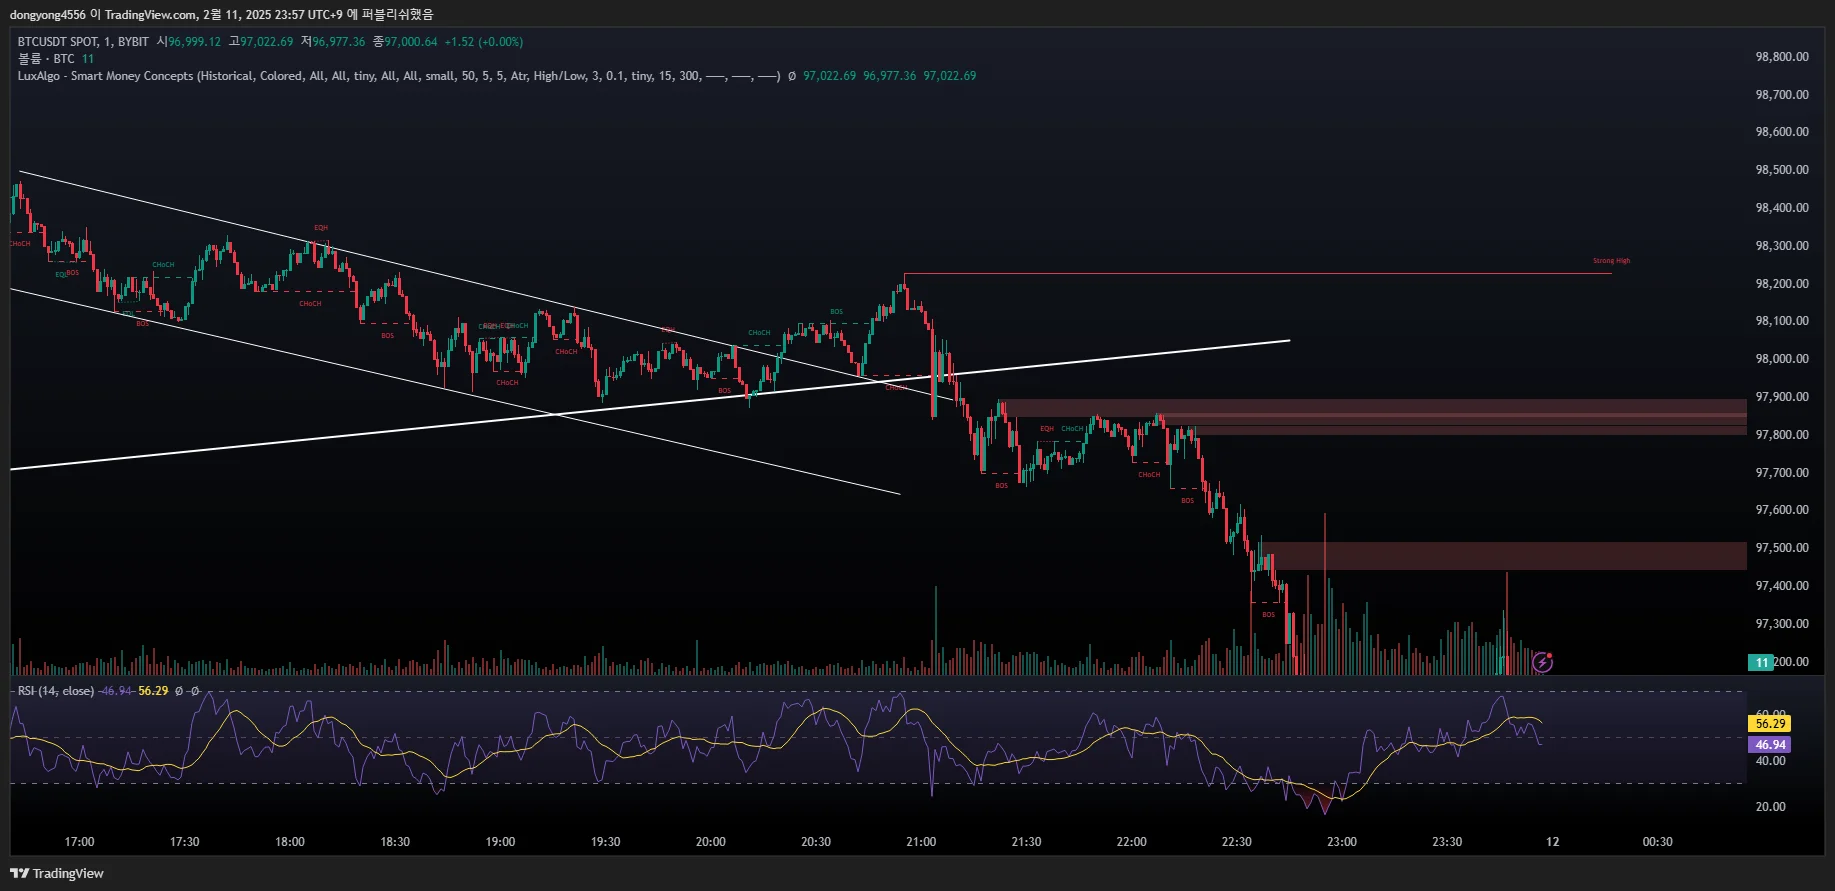Select the BTCUSDT SPOT symbol legend title
Screen dimensions: 1835x891
point(83,42)
